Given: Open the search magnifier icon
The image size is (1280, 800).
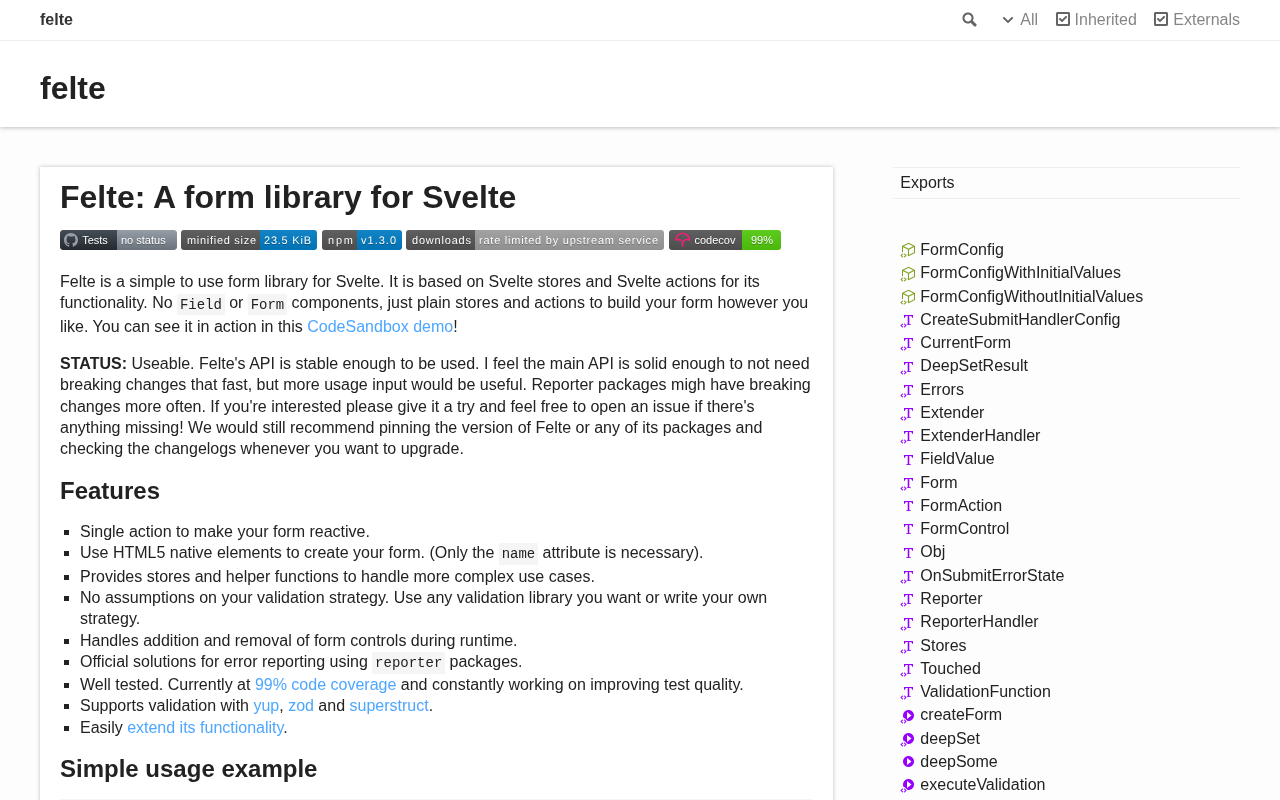Looking at the screenshot, I should (x=969, y=20).
